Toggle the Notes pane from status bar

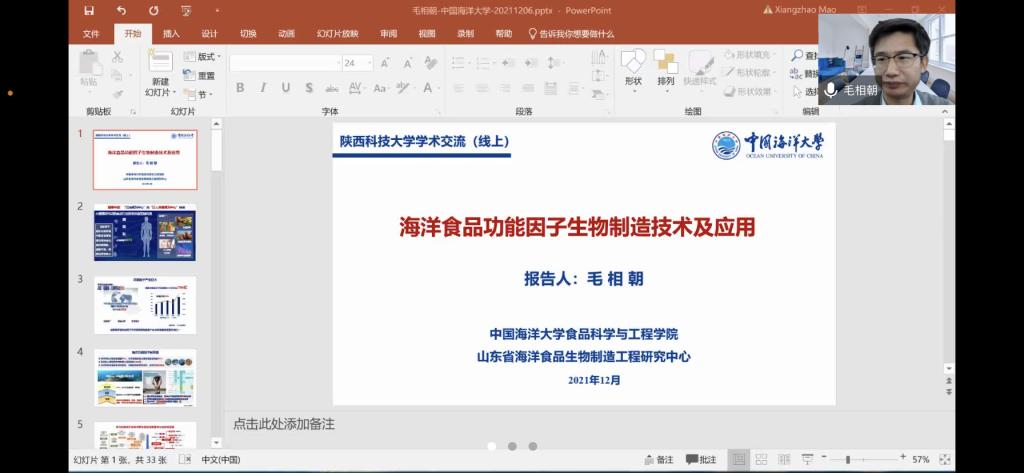coord(658,460)
